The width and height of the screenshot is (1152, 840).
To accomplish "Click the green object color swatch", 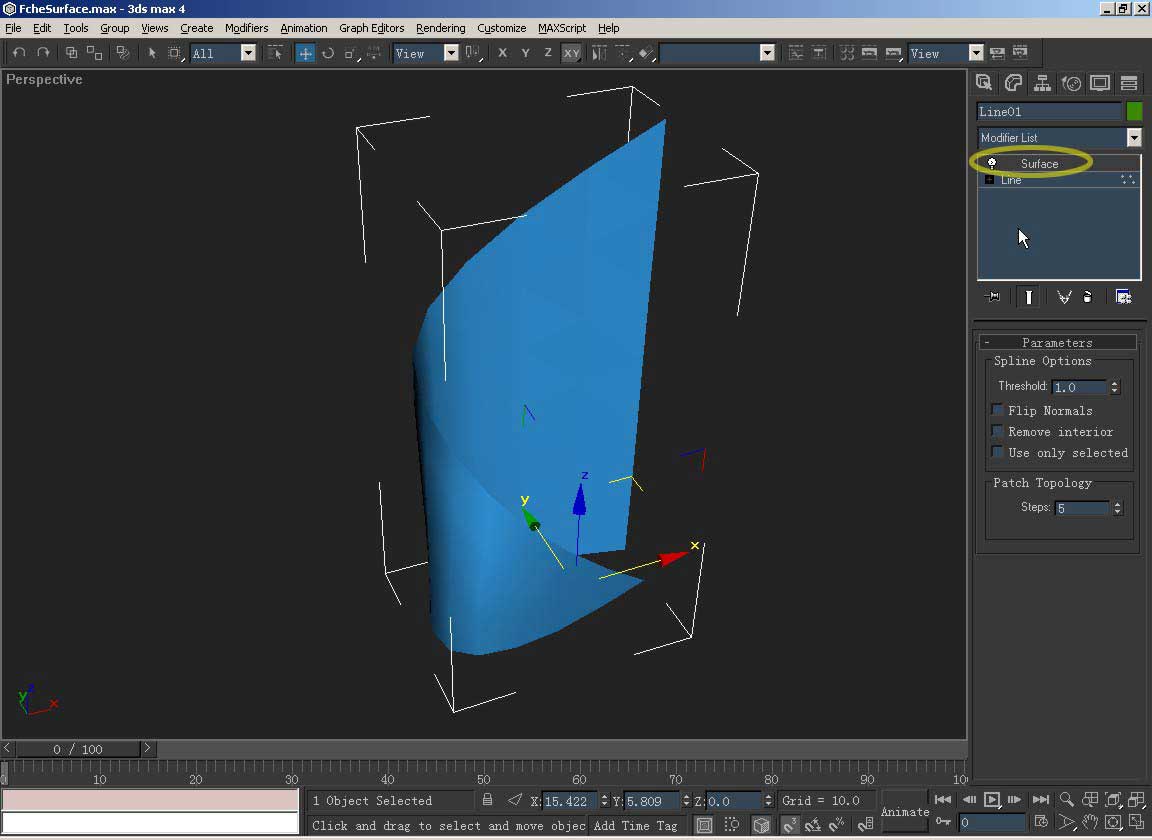I will click(x=1134, y=112).
